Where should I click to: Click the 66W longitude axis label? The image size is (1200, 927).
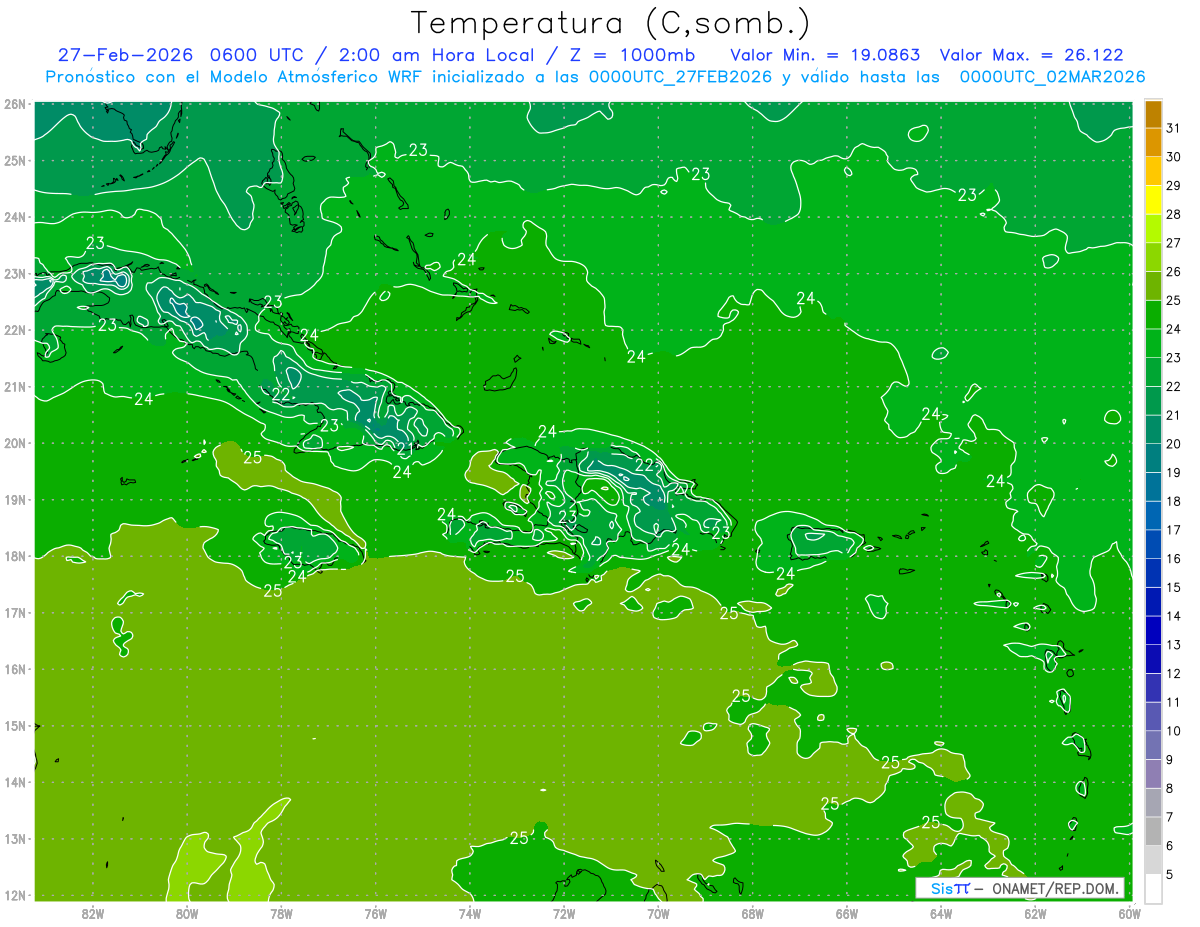(x=846, y=913)
